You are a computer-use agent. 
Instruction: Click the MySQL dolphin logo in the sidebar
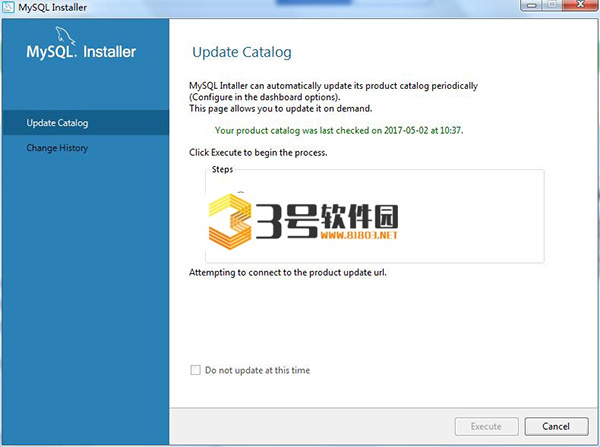click(65, 36)
